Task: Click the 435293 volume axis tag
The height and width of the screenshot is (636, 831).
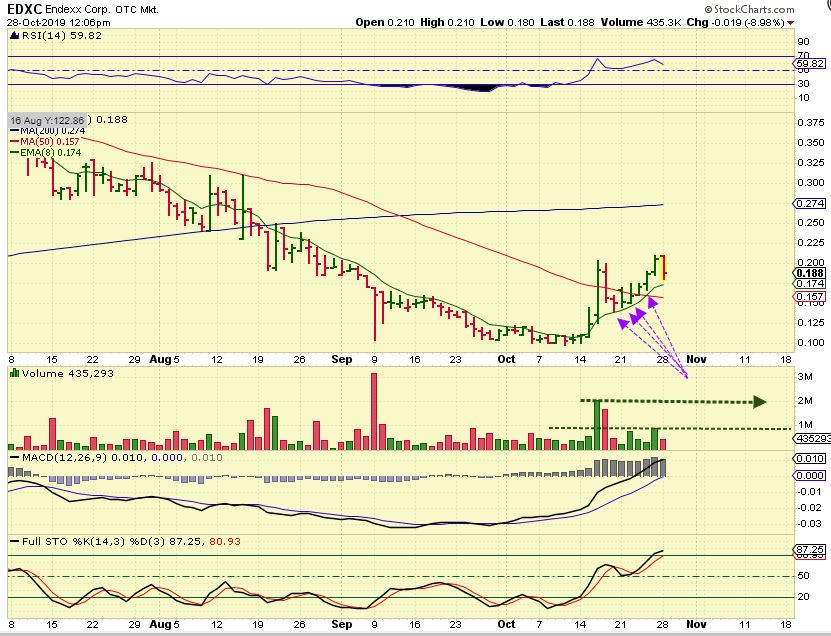Action: point(811,439)
